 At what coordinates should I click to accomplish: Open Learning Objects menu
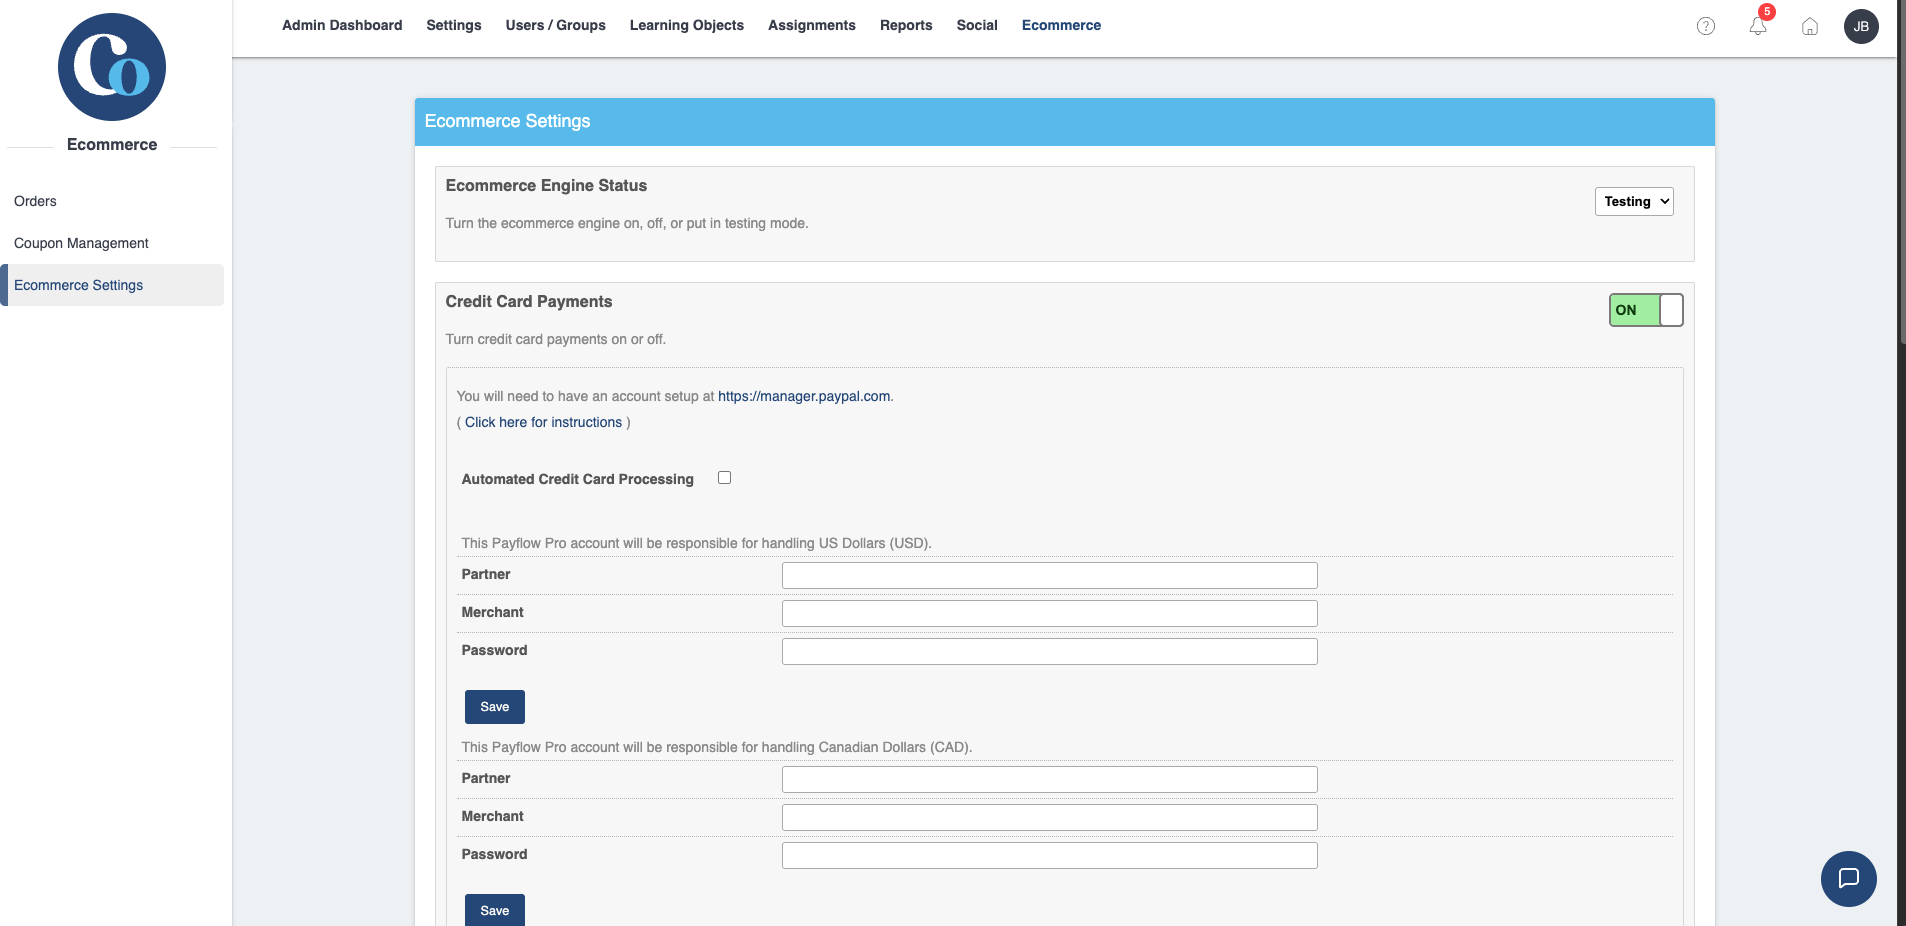pyautogui.click(x=687, y=25)
